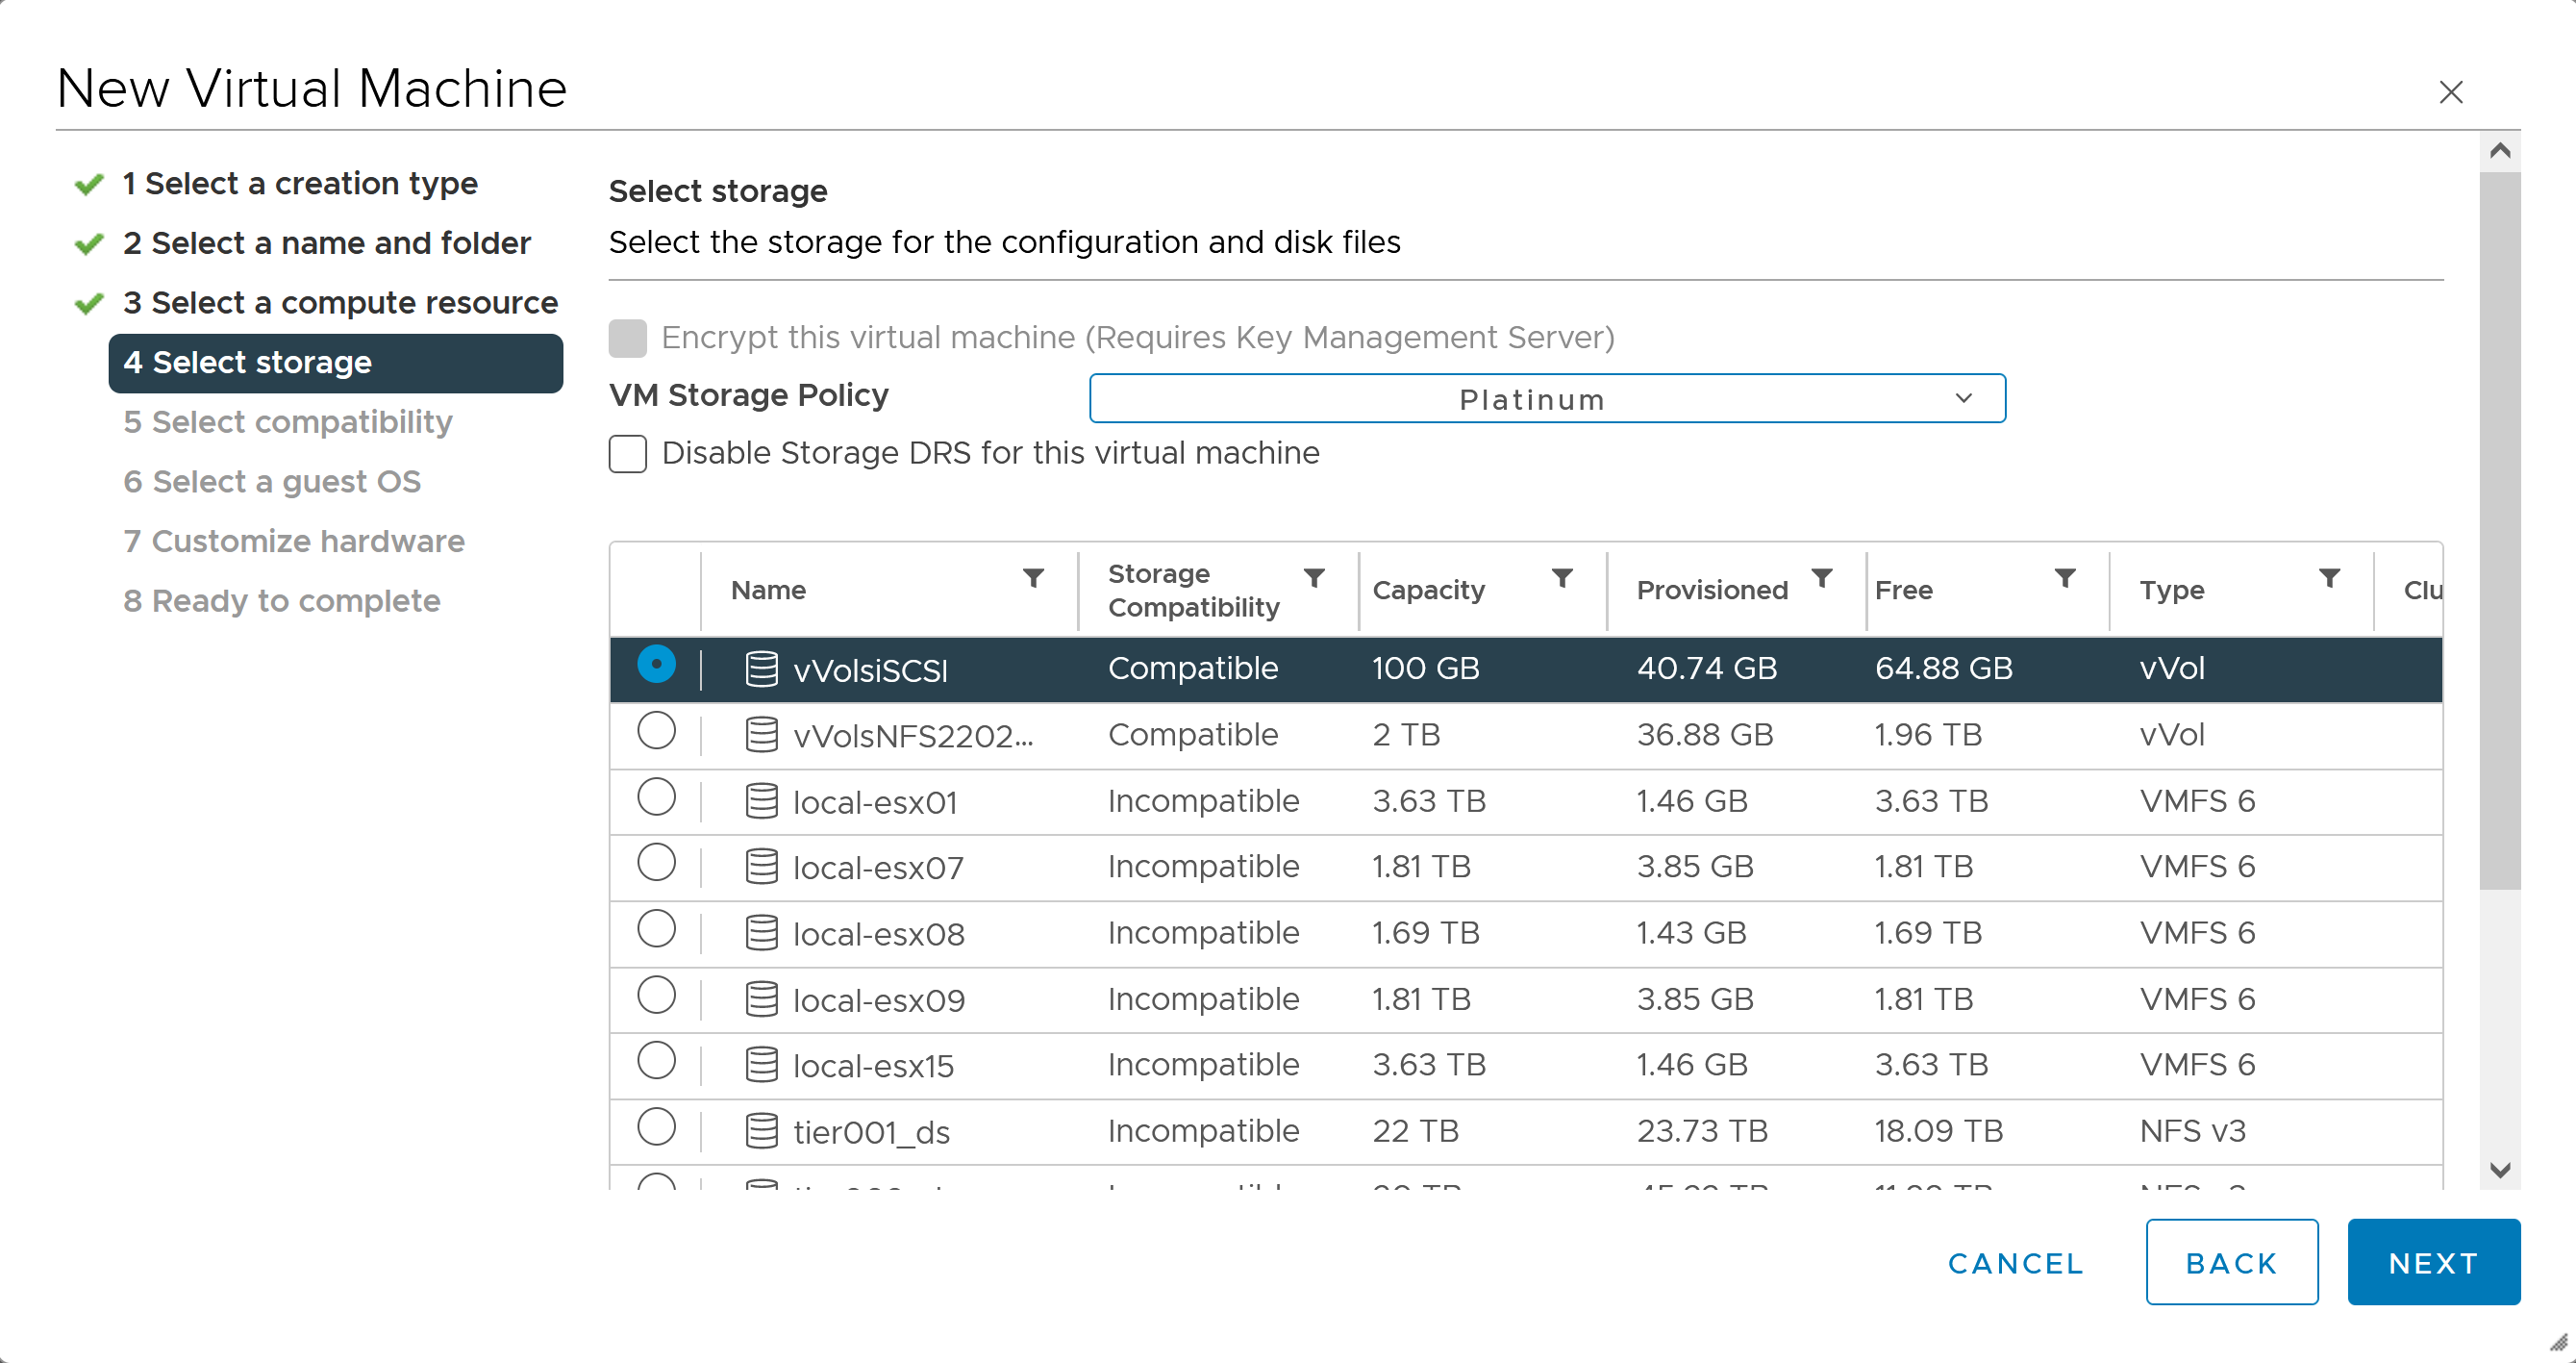Click the Capacity column filter icon

(x=1562, y=578)
